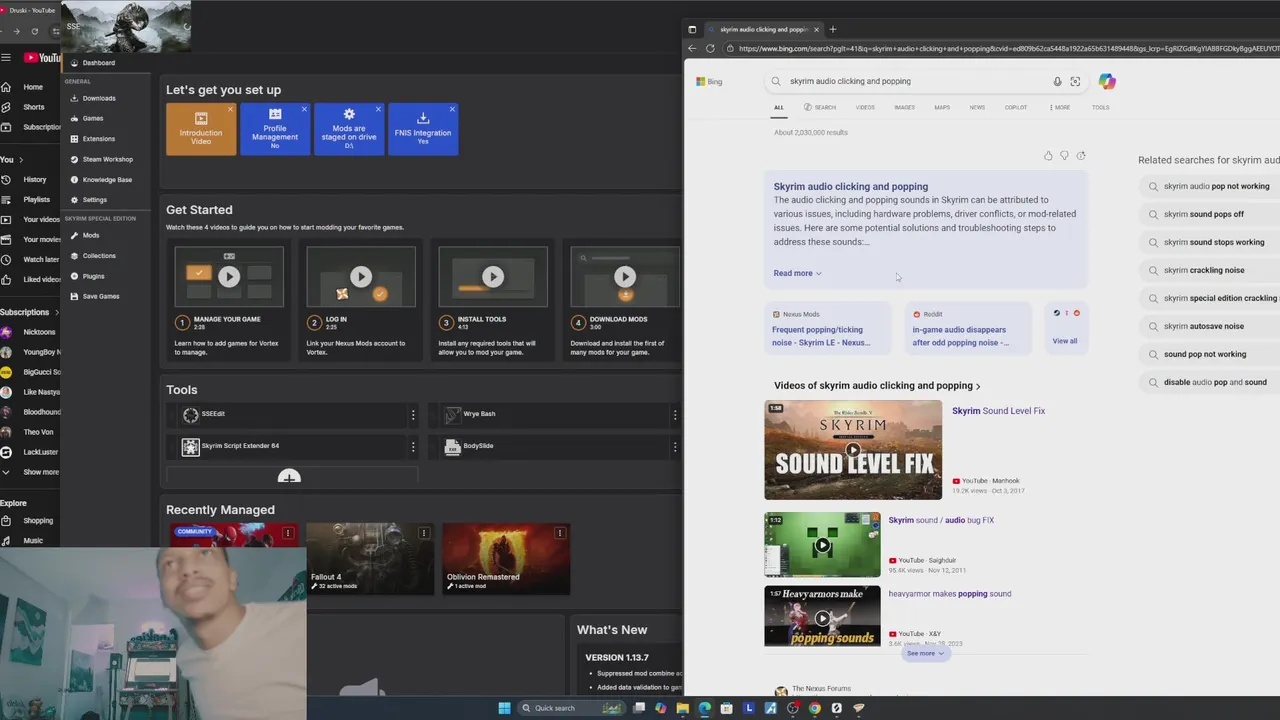The height and width of the screenshot is (720, 1280).
Task: Expand See more videos on Bing
Action: [925, 653]
